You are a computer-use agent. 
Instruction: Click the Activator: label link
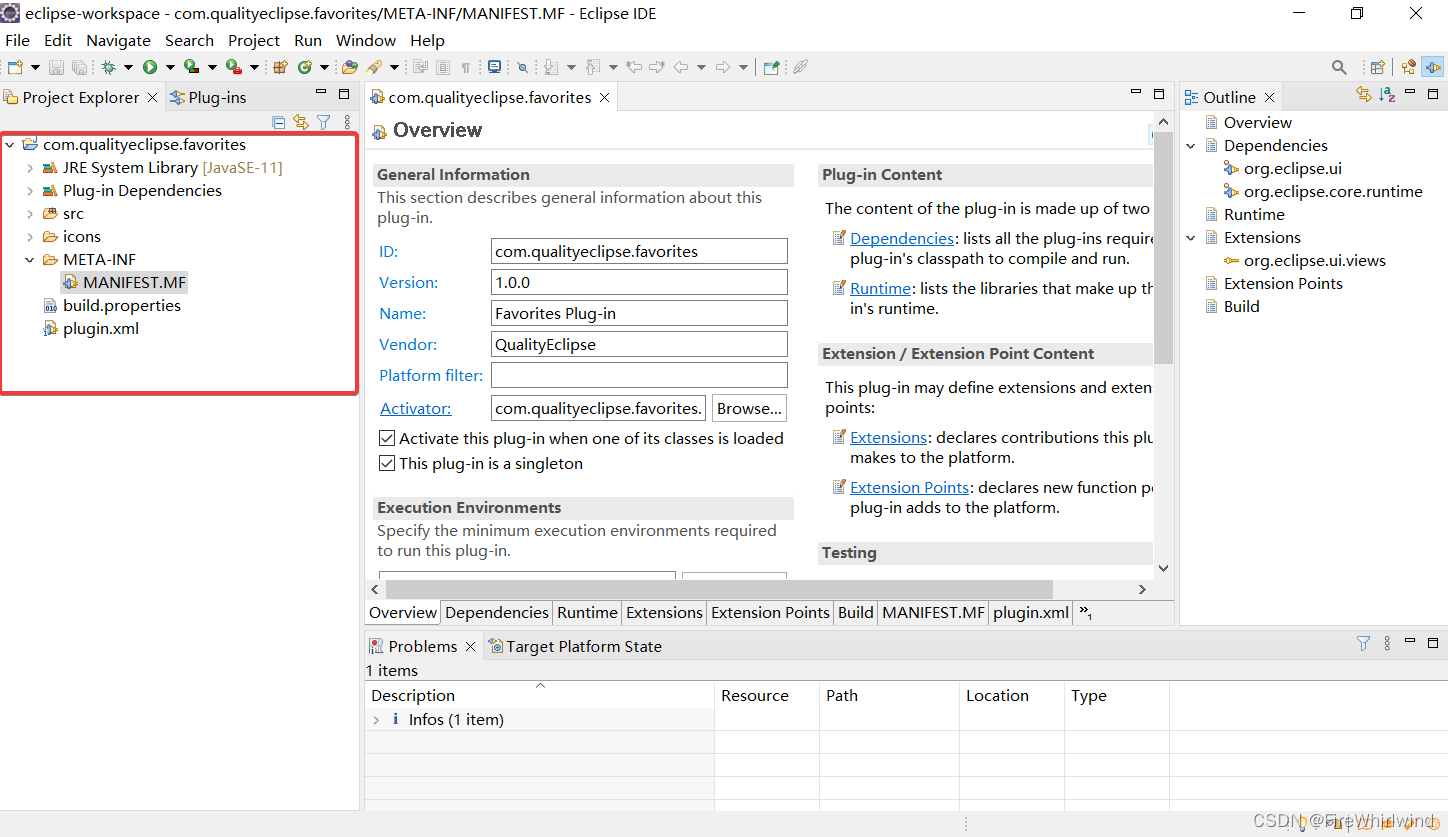pos(415,408)
